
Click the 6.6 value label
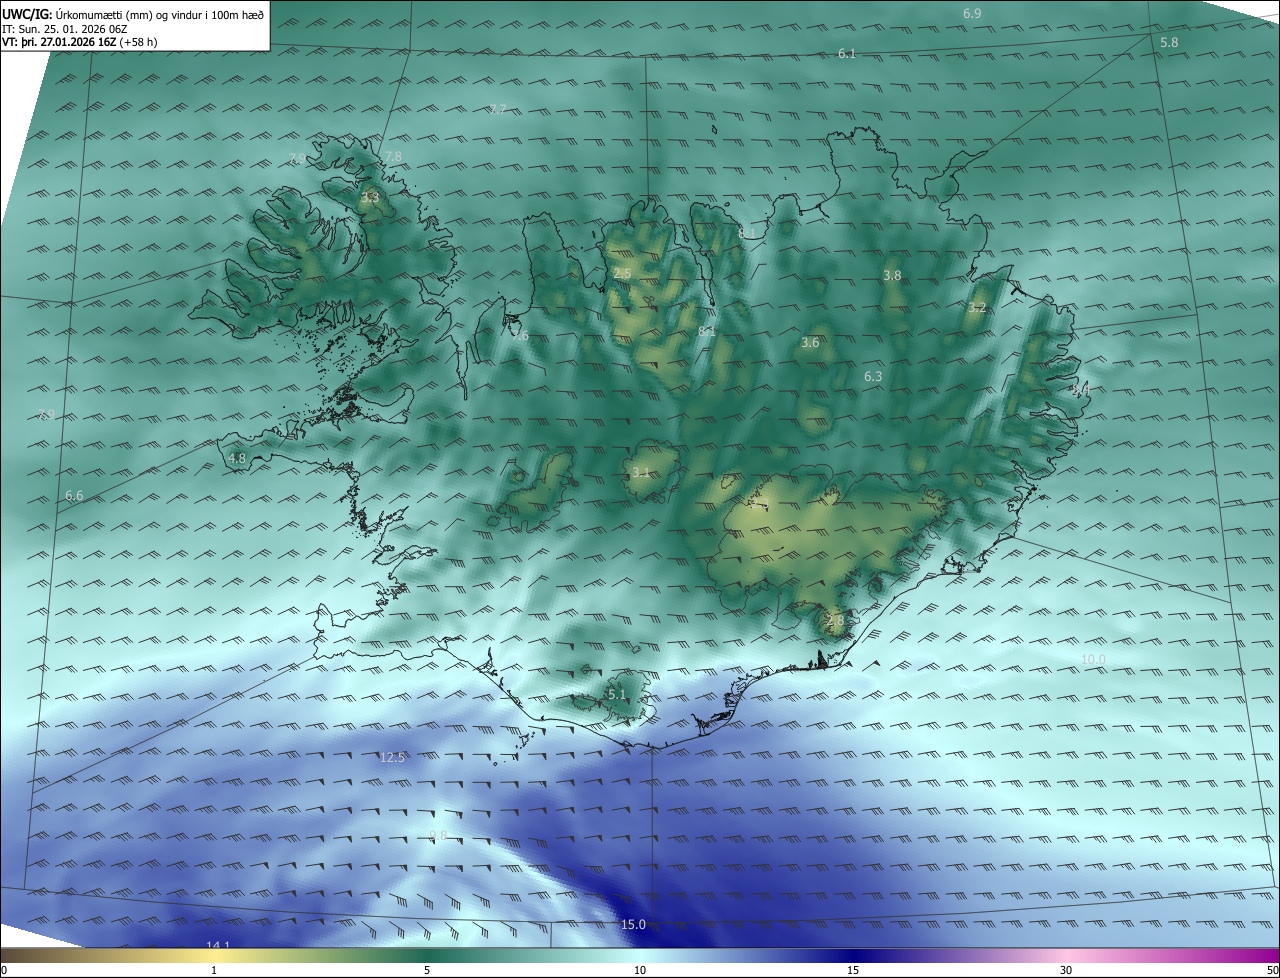tap(74, 496)
